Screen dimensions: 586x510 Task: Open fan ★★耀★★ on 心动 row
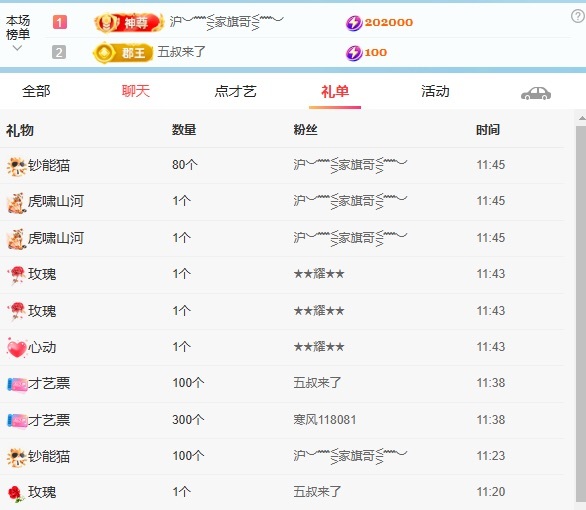[x=319, y=347]
